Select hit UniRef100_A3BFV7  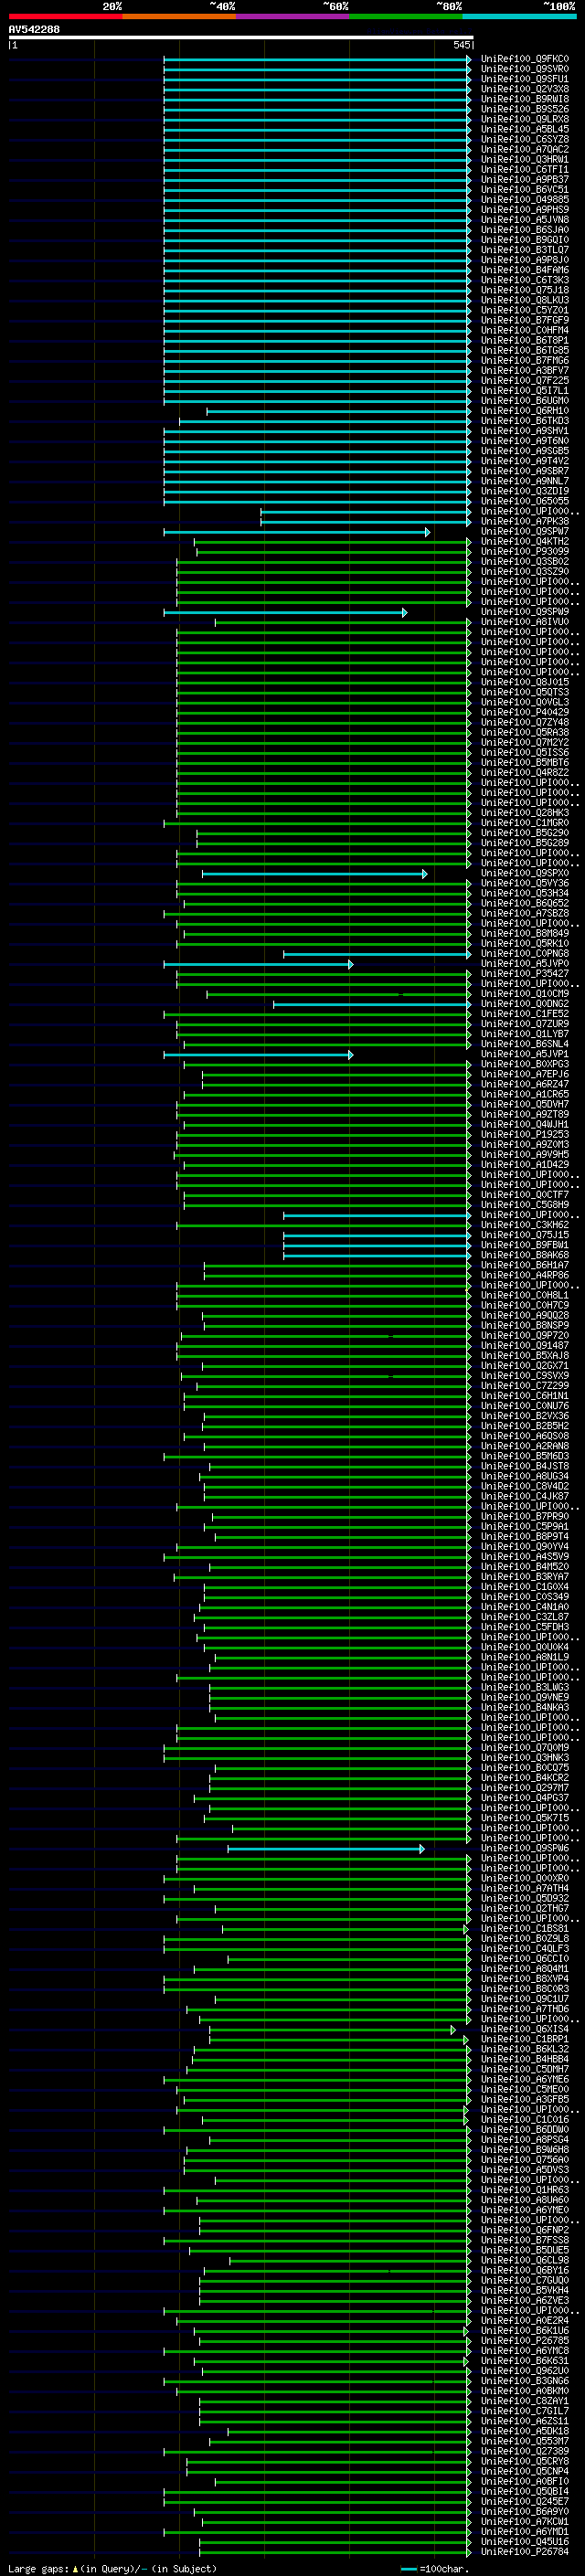tap(524, 371)
